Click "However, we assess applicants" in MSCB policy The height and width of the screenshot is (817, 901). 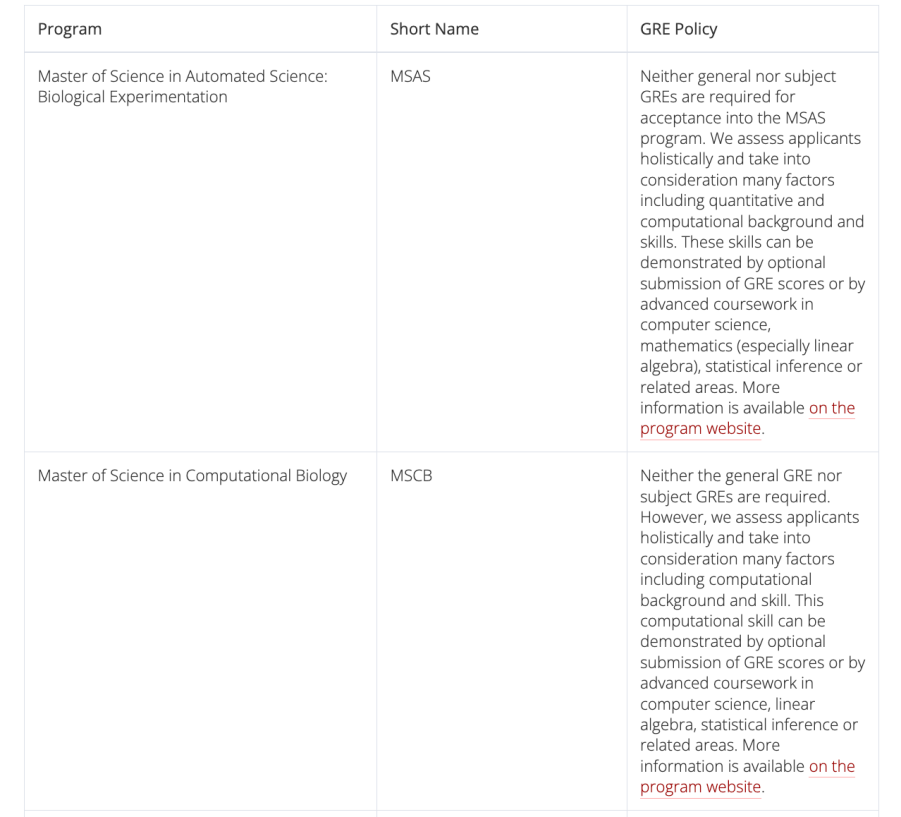tap(749, 517)
